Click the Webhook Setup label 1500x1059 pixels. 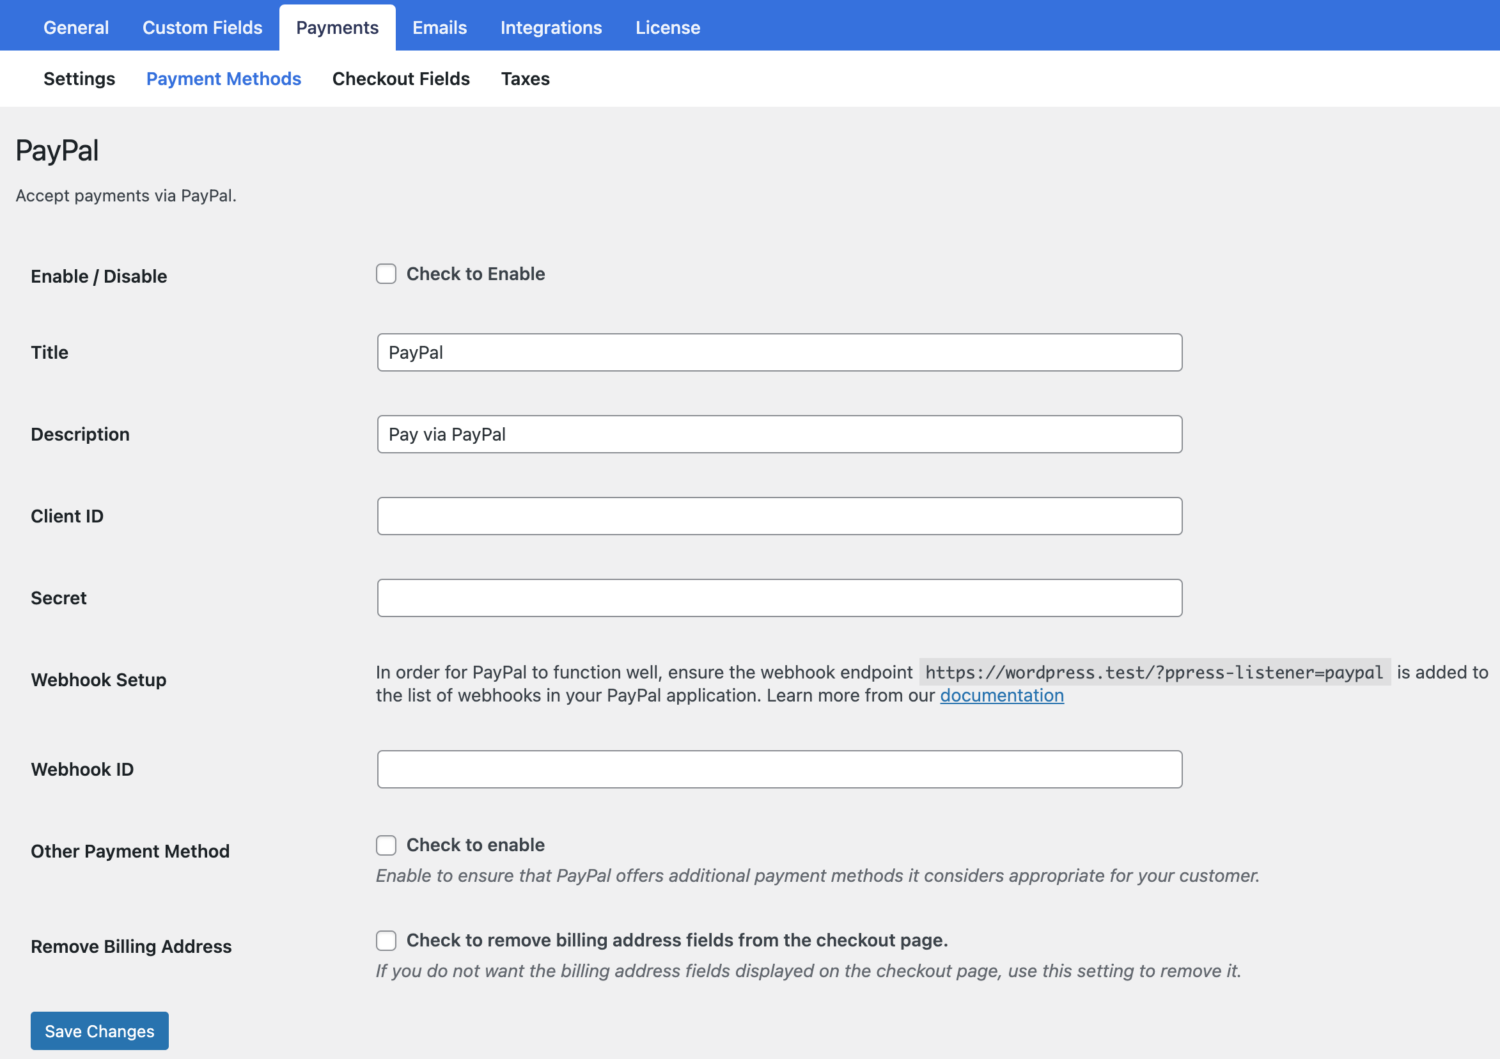[x=98, y=680]
